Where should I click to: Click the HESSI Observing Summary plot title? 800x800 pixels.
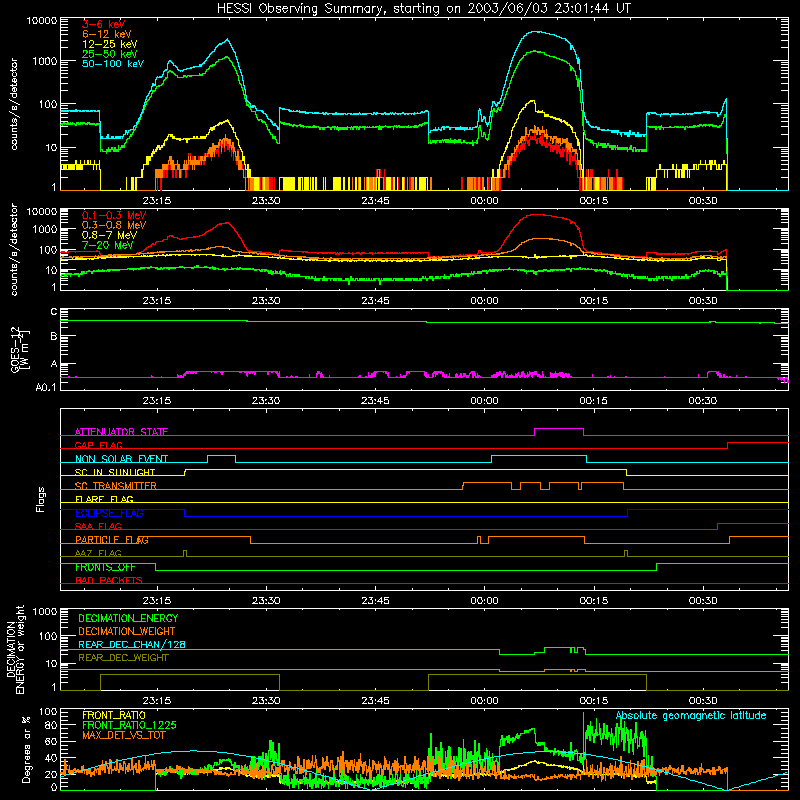[423, 9]
